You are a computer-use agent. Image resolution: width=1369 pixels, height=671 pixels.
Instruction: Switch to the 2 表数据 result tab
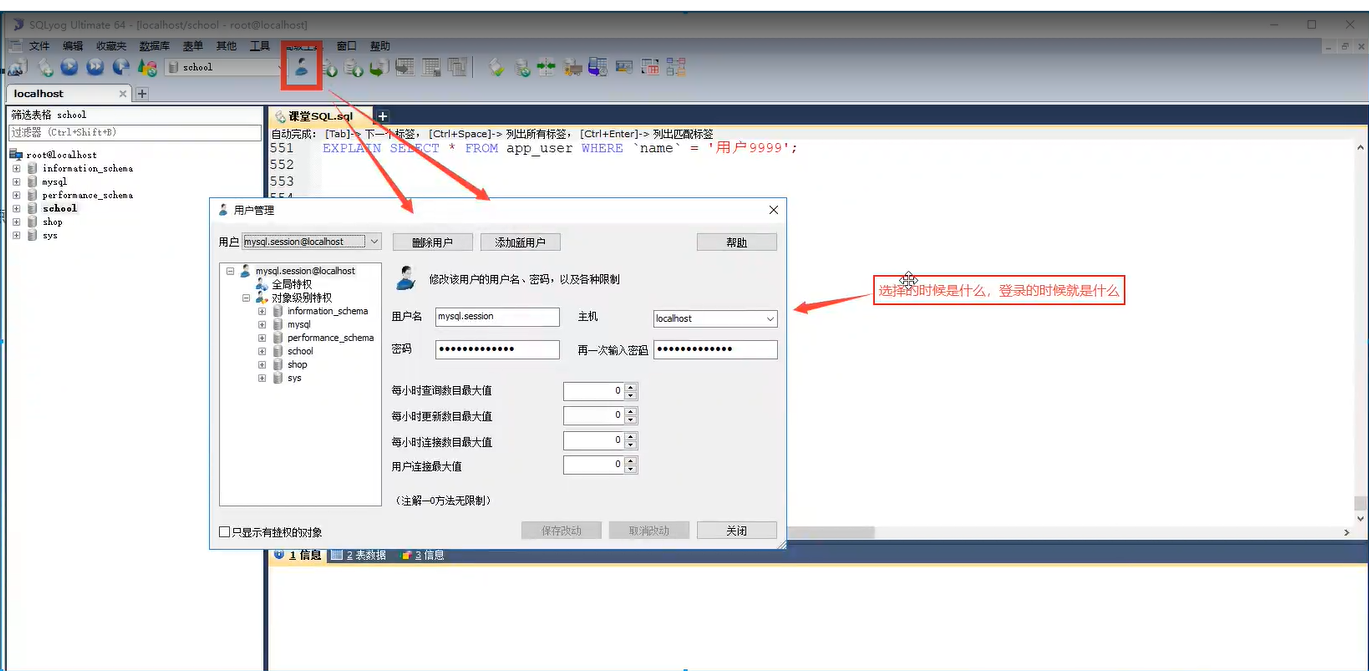(x=358, y=555)
